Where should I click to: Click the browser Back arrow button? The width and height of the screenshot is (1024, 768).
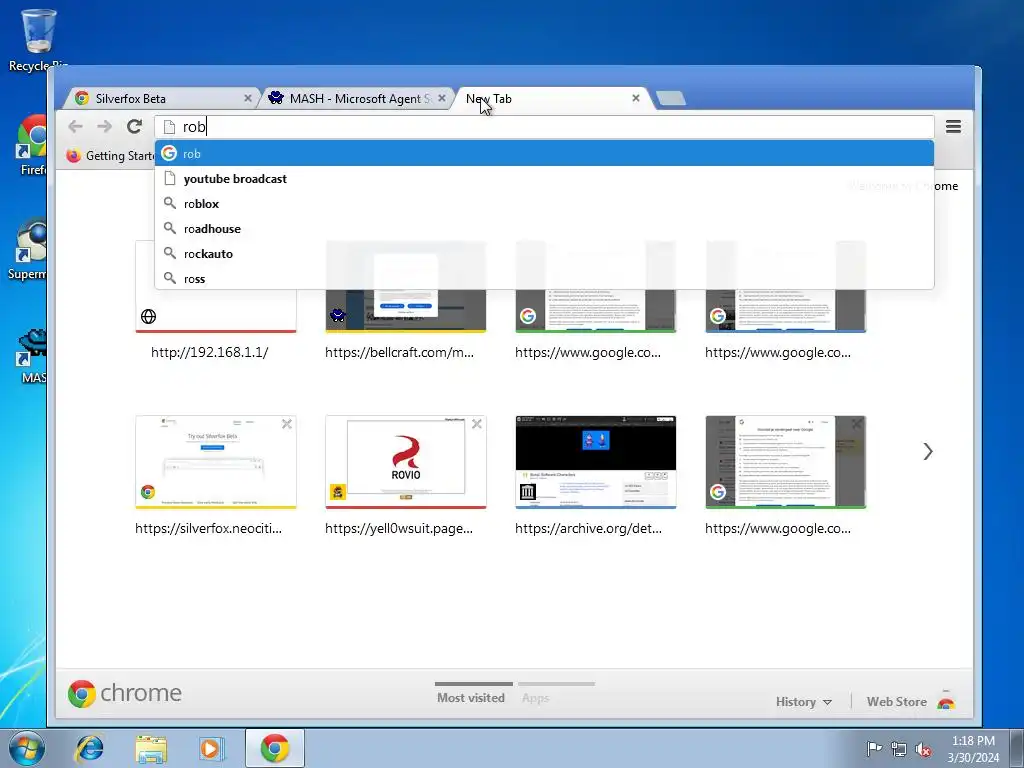tap(75, 127)
